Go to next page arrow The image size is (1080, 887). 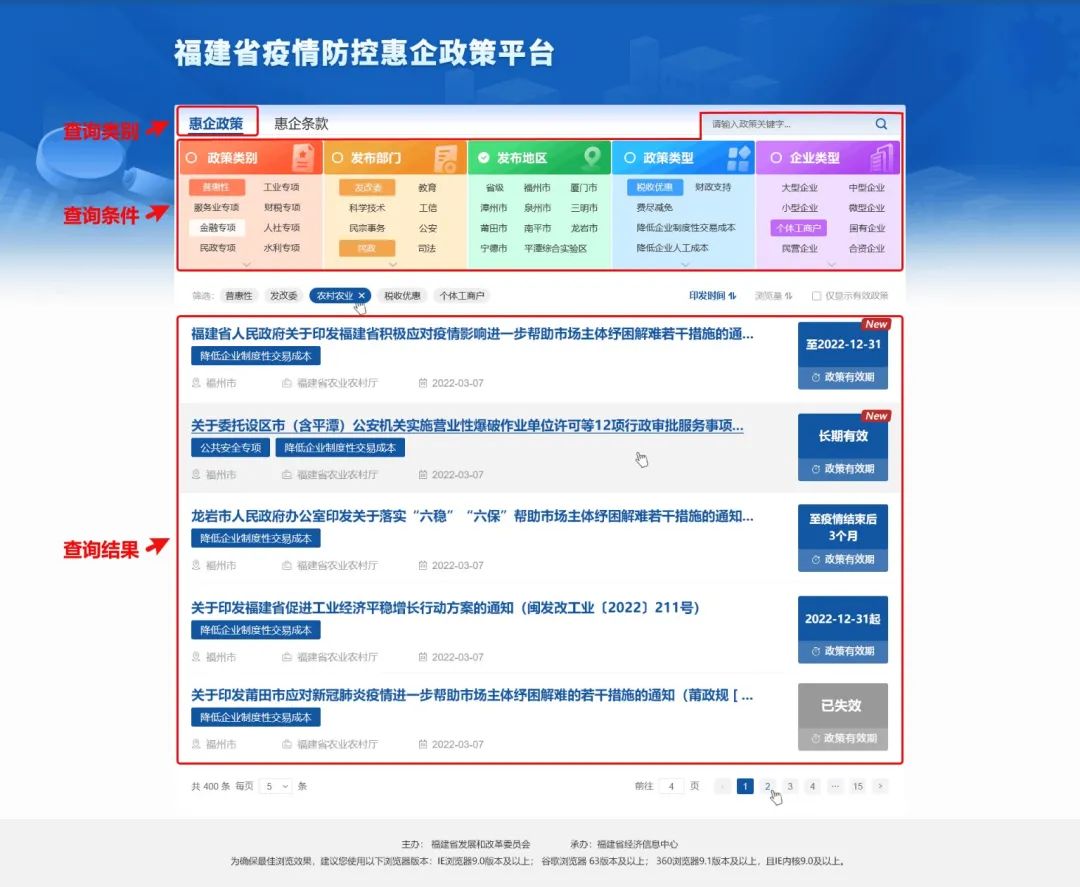(880, 787)
